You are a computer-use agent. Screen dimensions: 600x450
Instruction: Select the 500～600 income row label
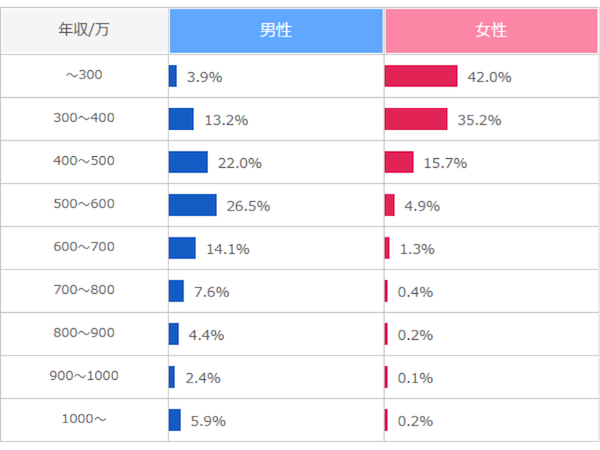84,205
